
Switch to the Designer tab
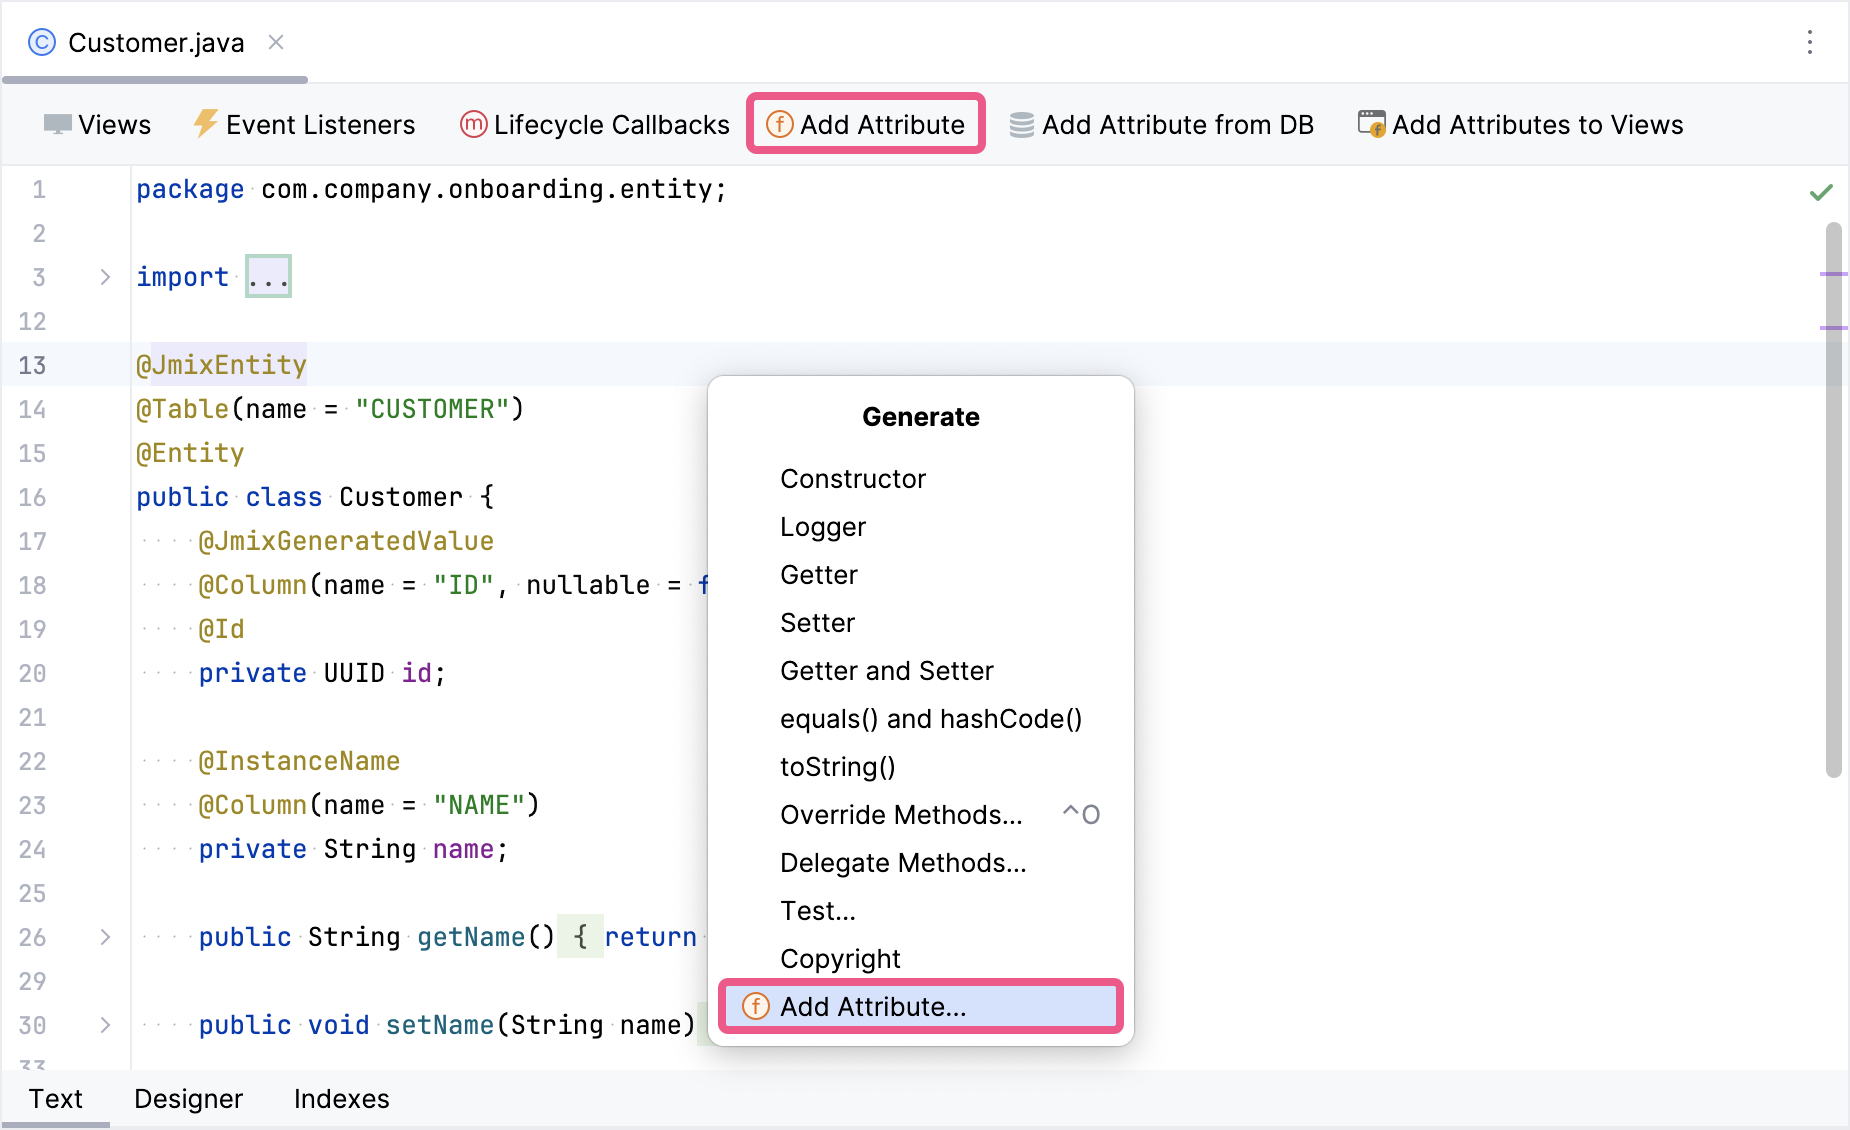[188, 1099]
